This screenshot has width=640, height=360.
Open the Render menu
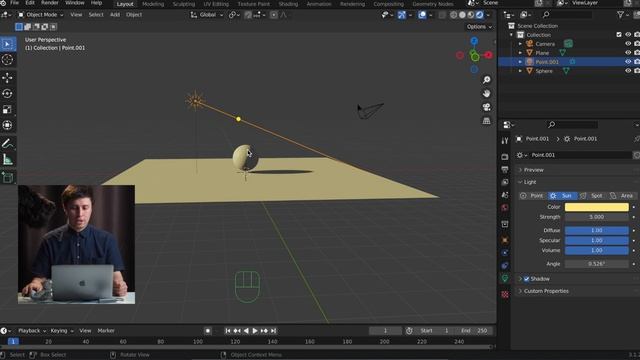tap(50, 3)
